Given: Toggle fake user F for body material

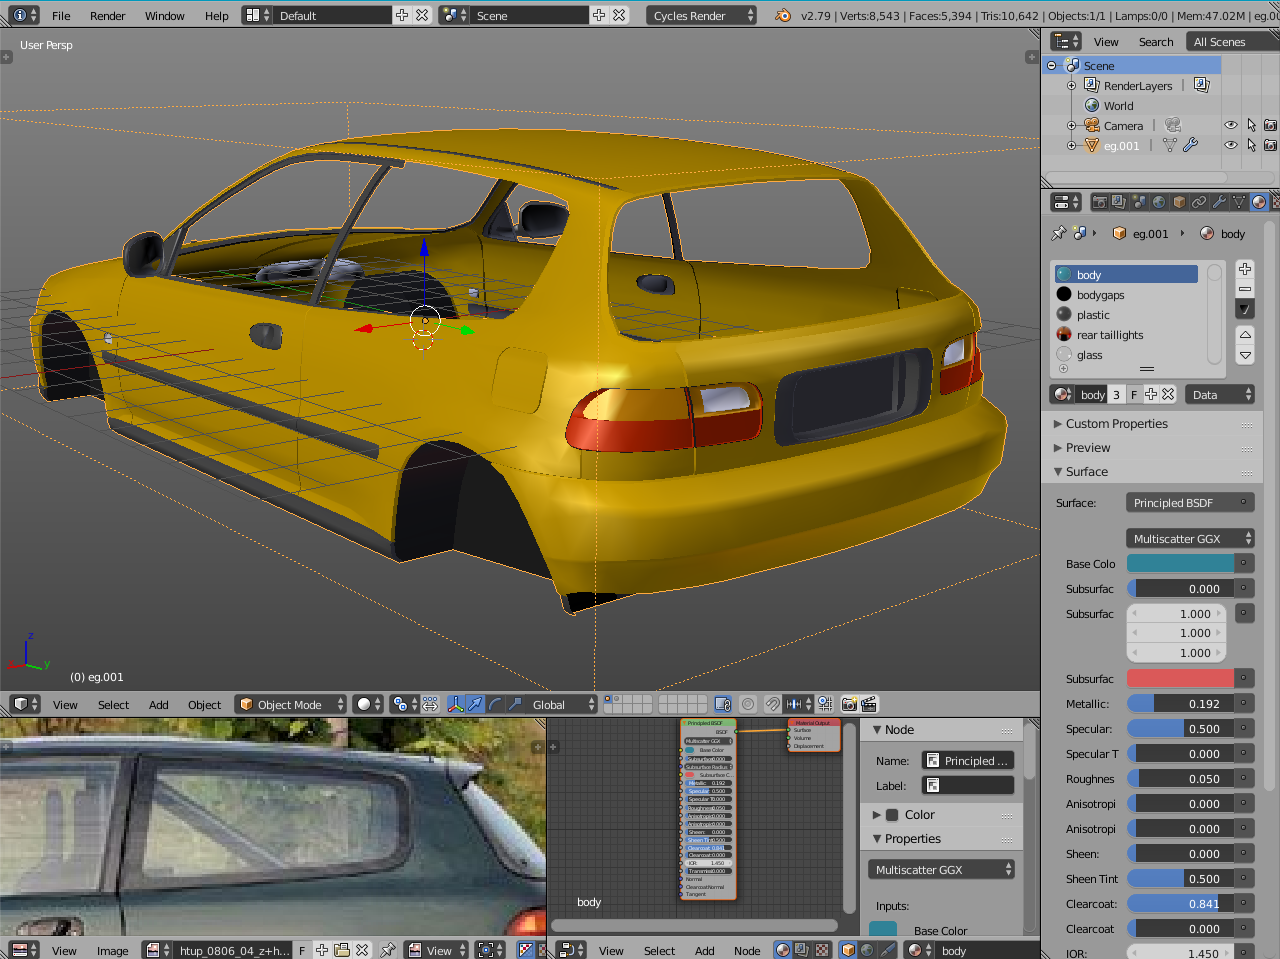Looking at the screenshot, I should click(1134, 394).
